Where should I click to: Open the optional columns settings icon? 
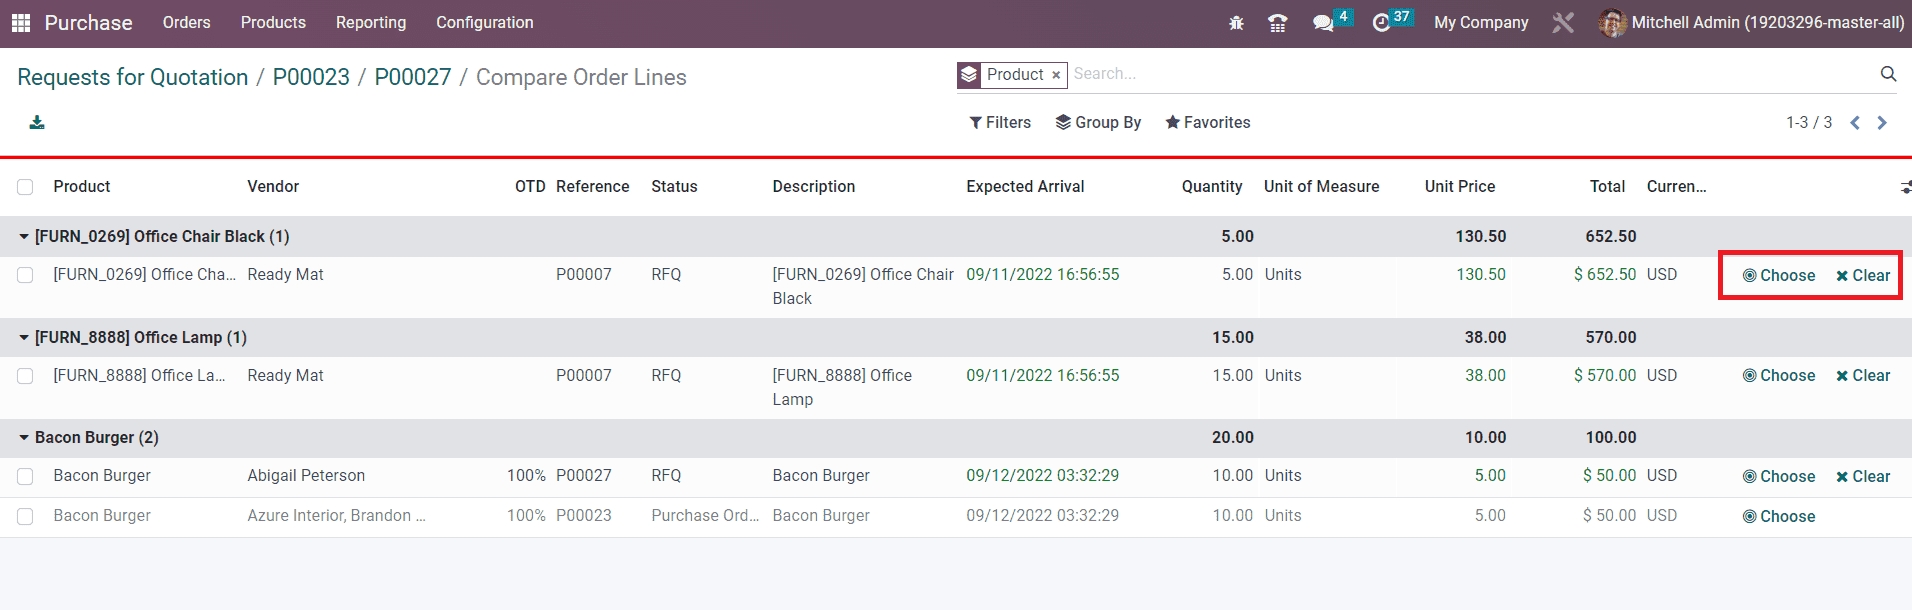click(1905, 187)
